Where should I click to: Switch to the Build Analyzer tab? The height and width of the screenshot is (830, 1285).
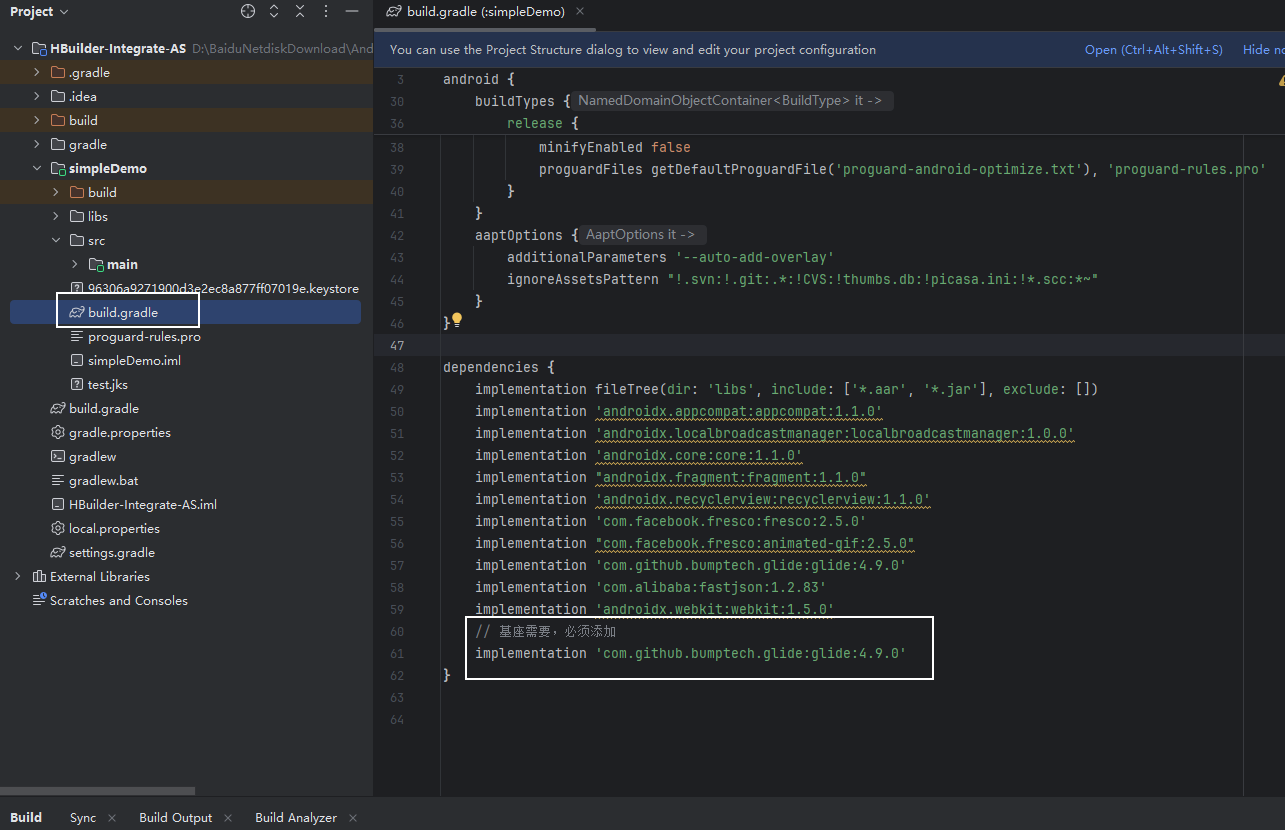tap(295, 818)
